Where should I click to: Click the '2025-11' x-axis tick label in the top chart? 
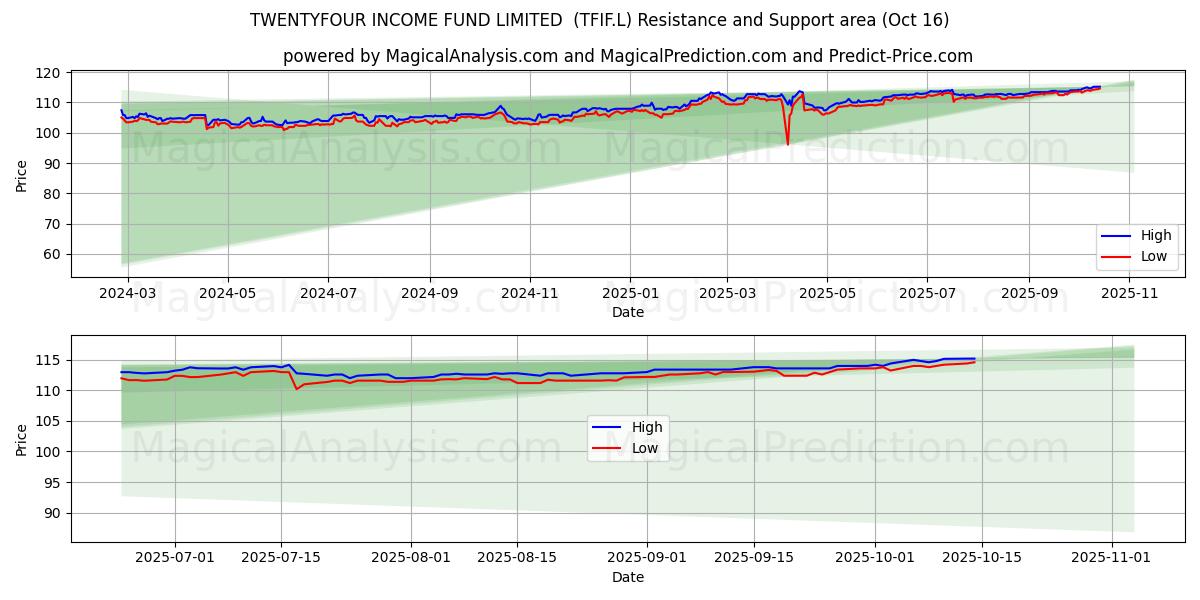coord(1130,294)
